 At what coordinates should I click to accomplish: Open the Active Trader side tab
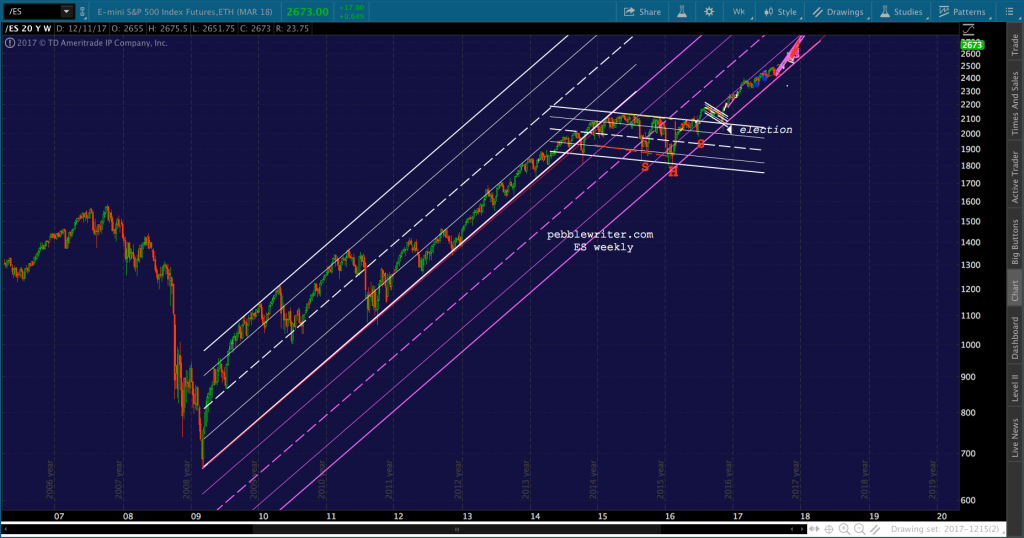pos(1015,176)
